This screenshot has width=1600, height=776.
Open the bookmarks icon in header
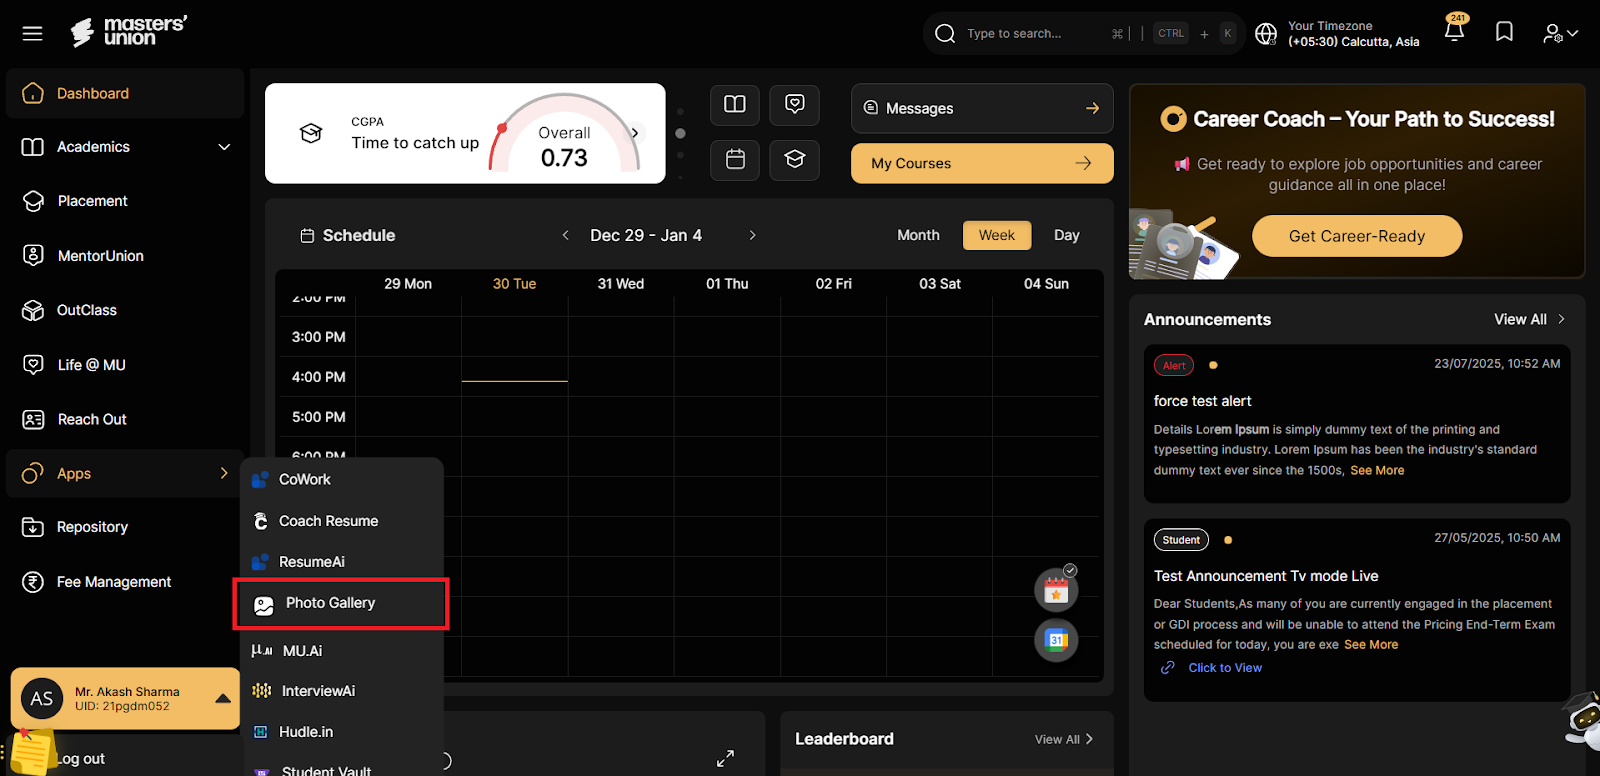coord(1504,33)
